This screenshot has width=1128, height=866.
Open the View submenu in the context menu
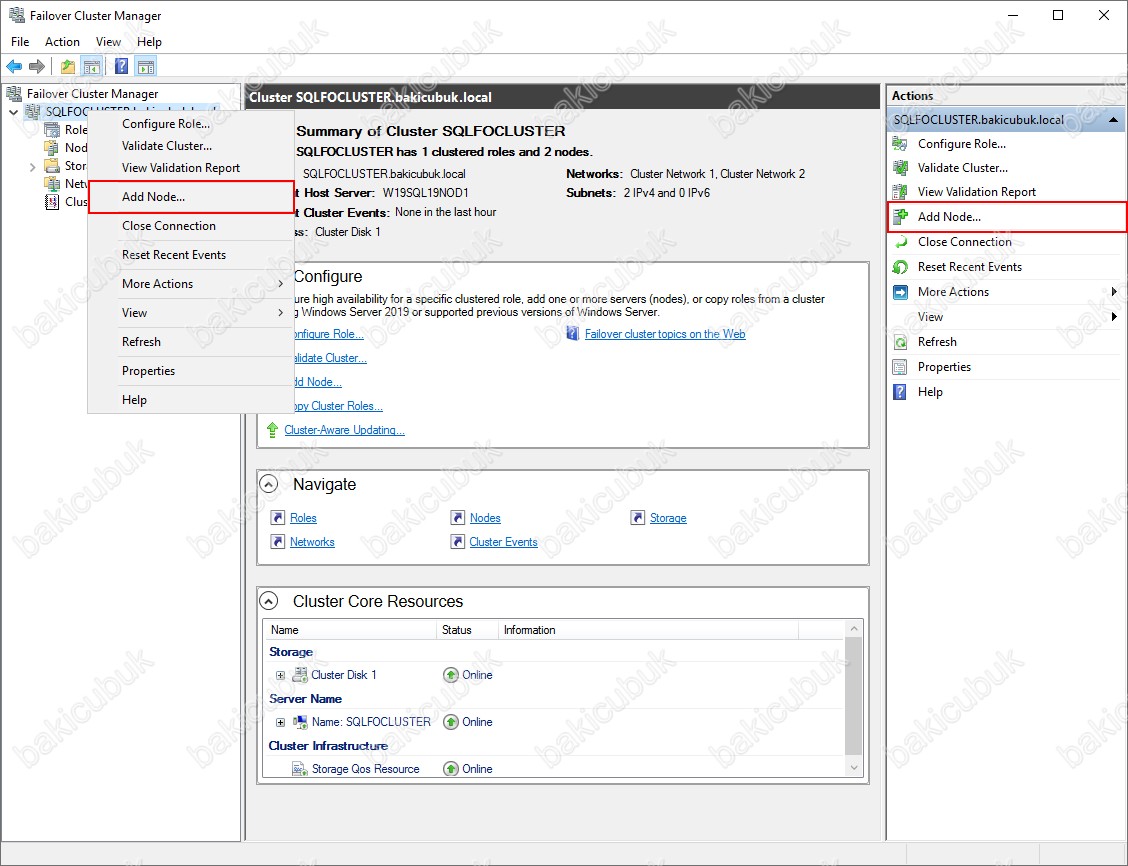click(191, 313)
